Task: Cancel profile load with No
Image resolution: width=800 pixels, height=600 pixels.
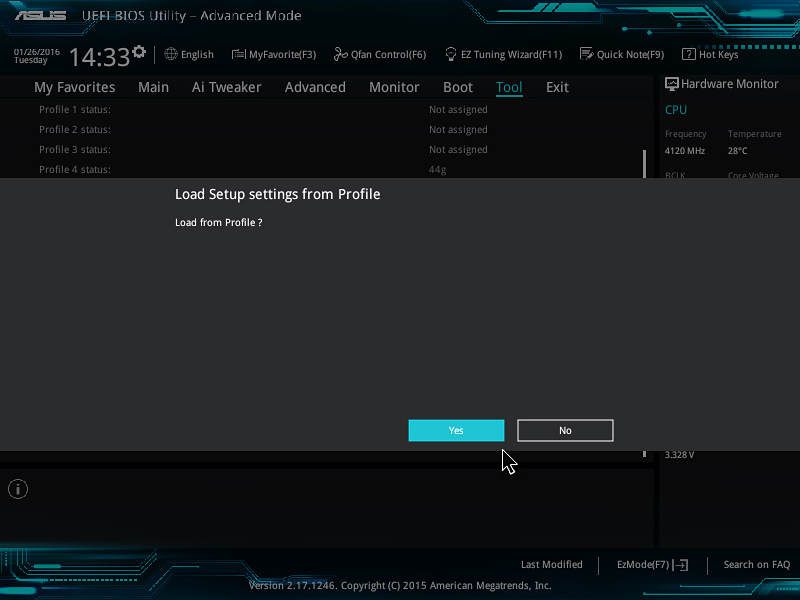Action: point(565,431)
